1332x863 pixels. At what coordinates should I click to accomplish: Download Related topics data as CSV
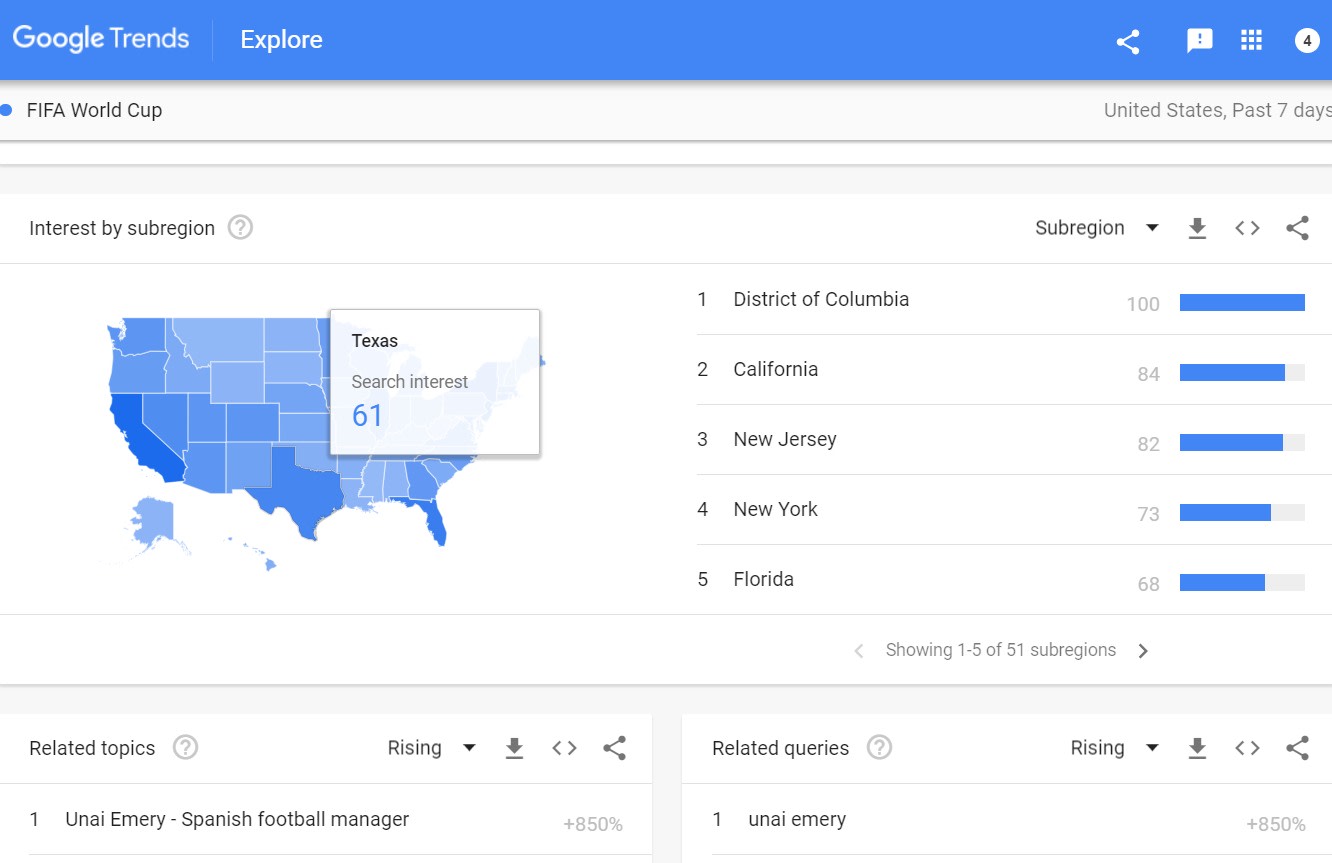pos(514,748)
